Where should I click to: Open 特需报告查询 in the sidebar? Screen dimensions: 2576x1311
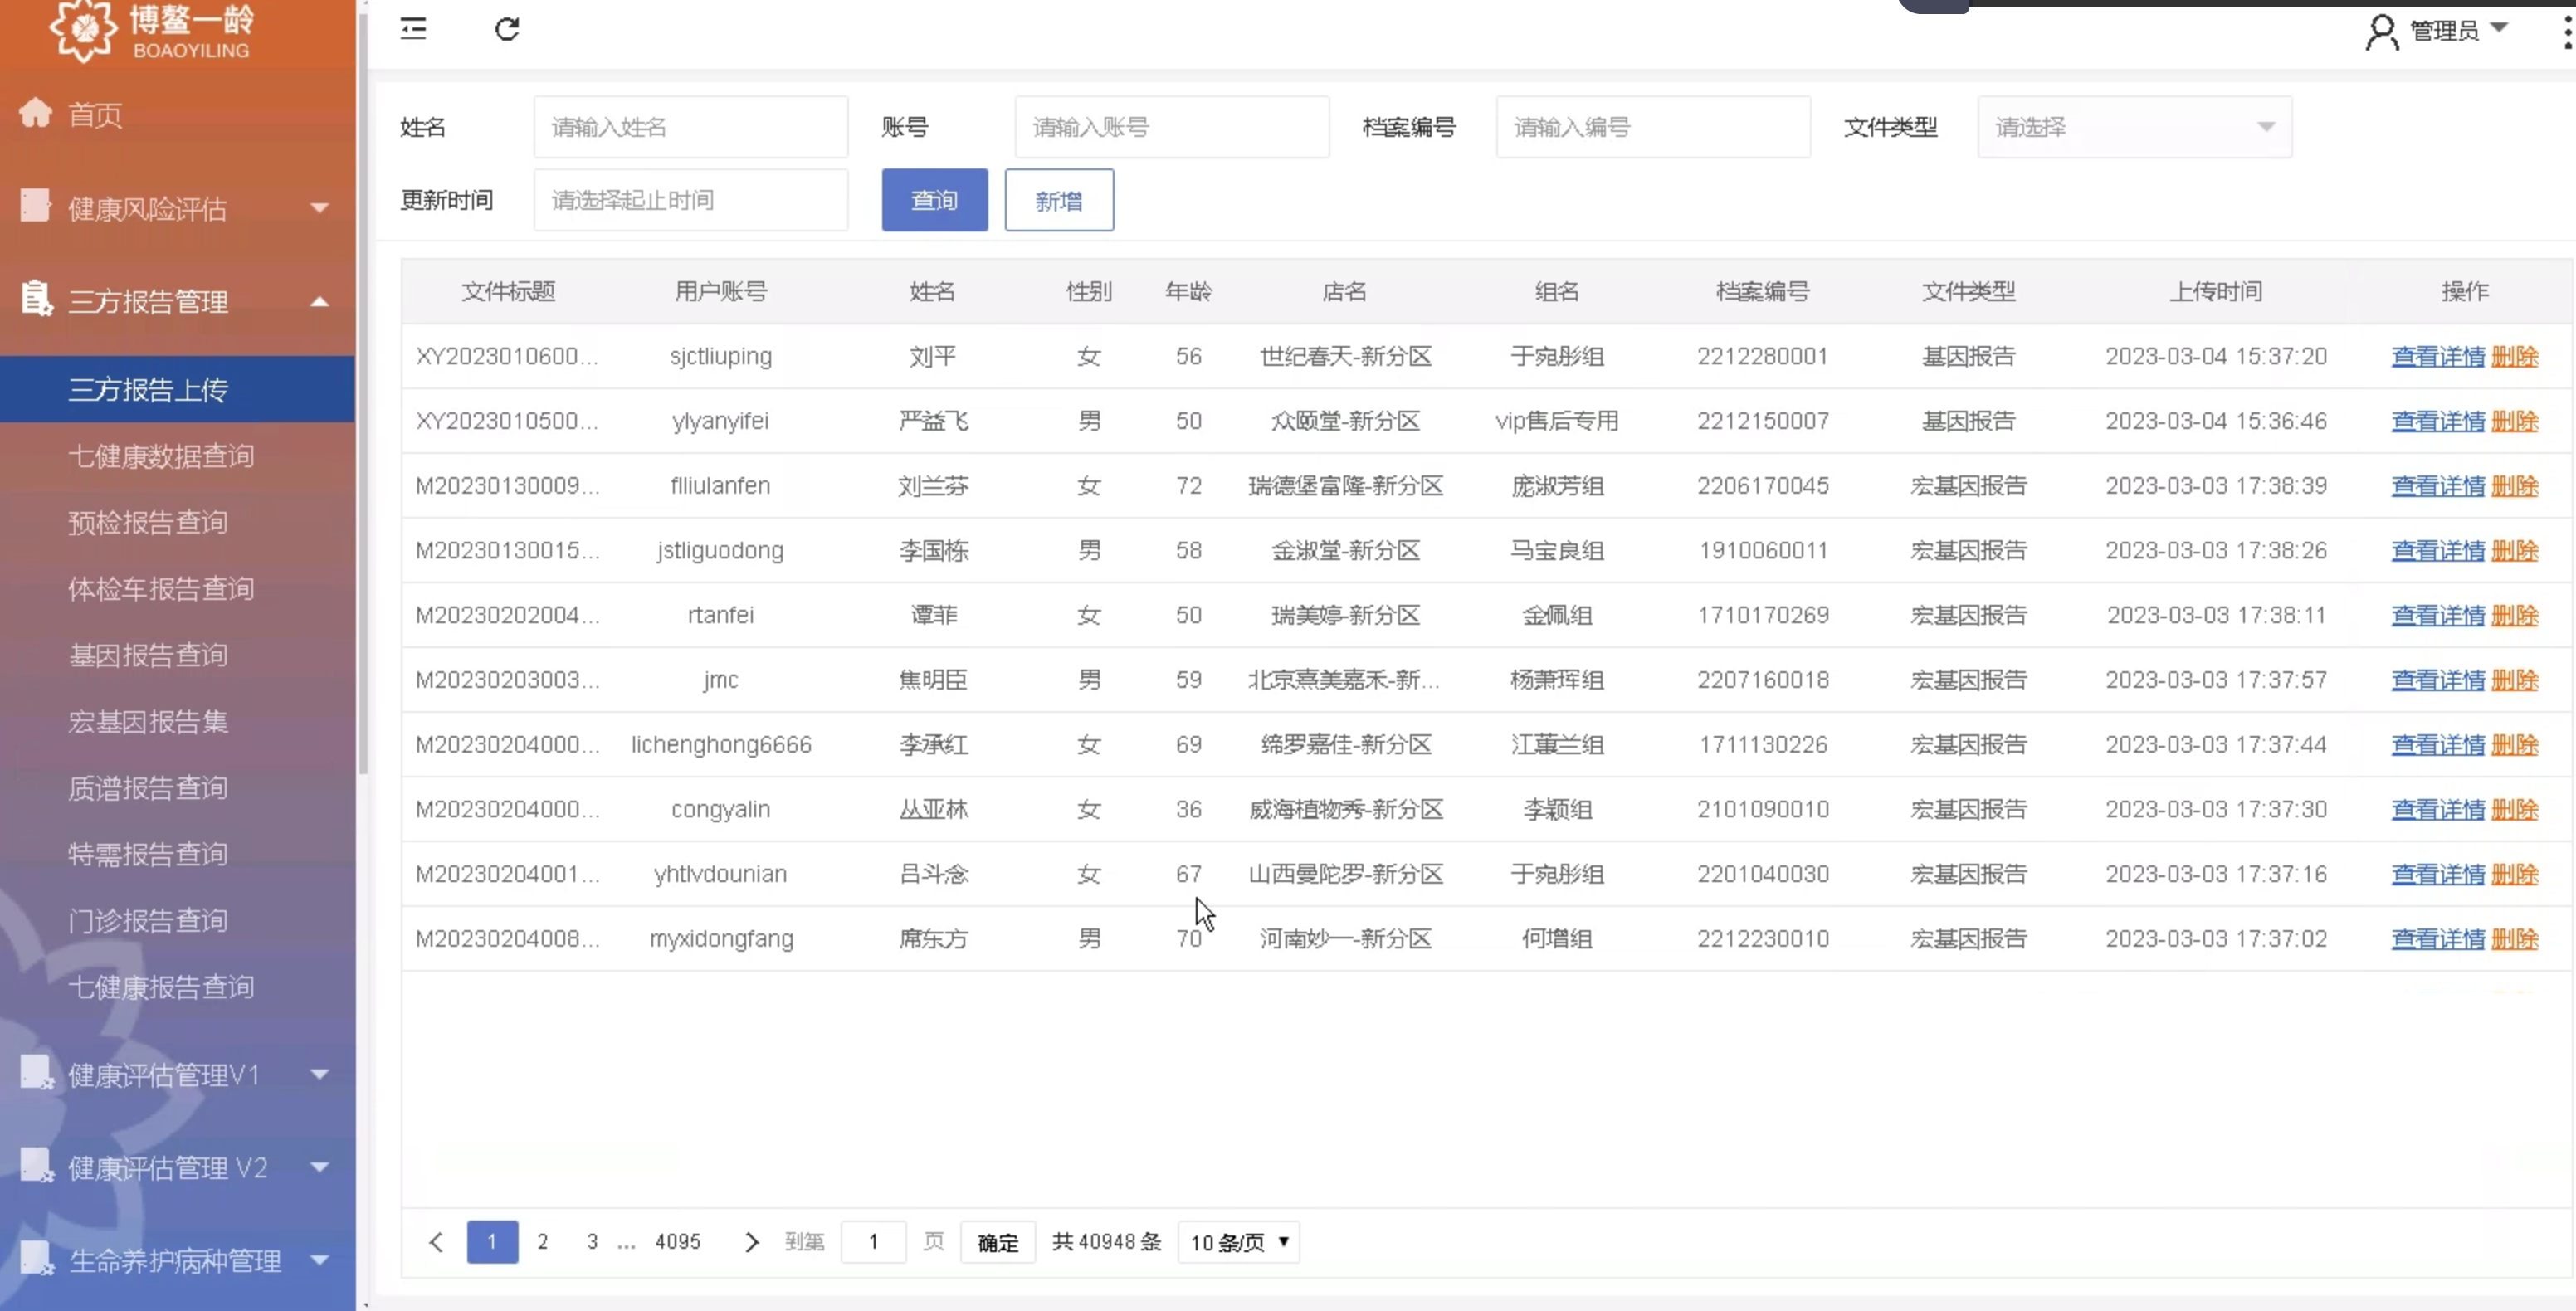(148, 854)
